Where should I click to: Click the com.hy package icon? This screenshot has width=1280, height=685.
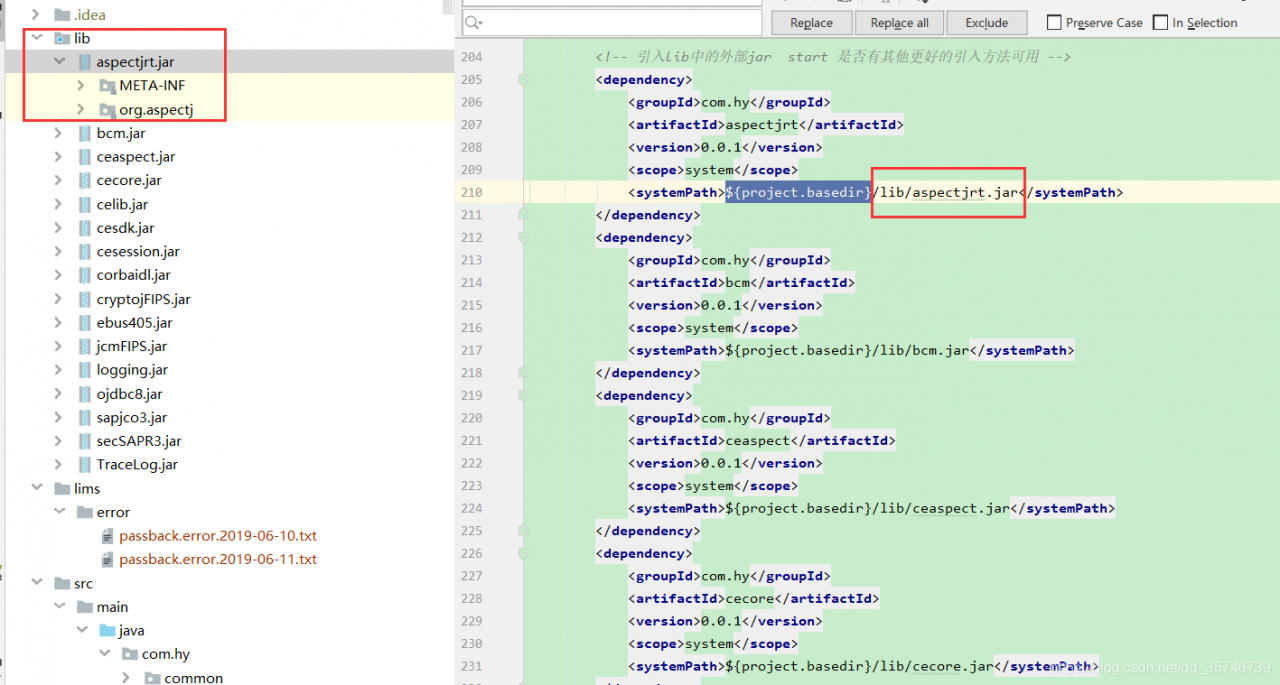pos(129,654)
